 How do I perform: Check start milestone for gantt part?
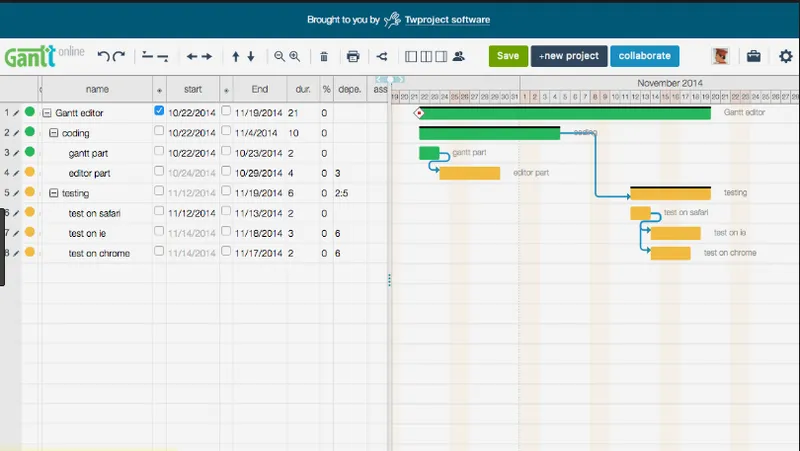pyautogui.click(x=159, y=151)
